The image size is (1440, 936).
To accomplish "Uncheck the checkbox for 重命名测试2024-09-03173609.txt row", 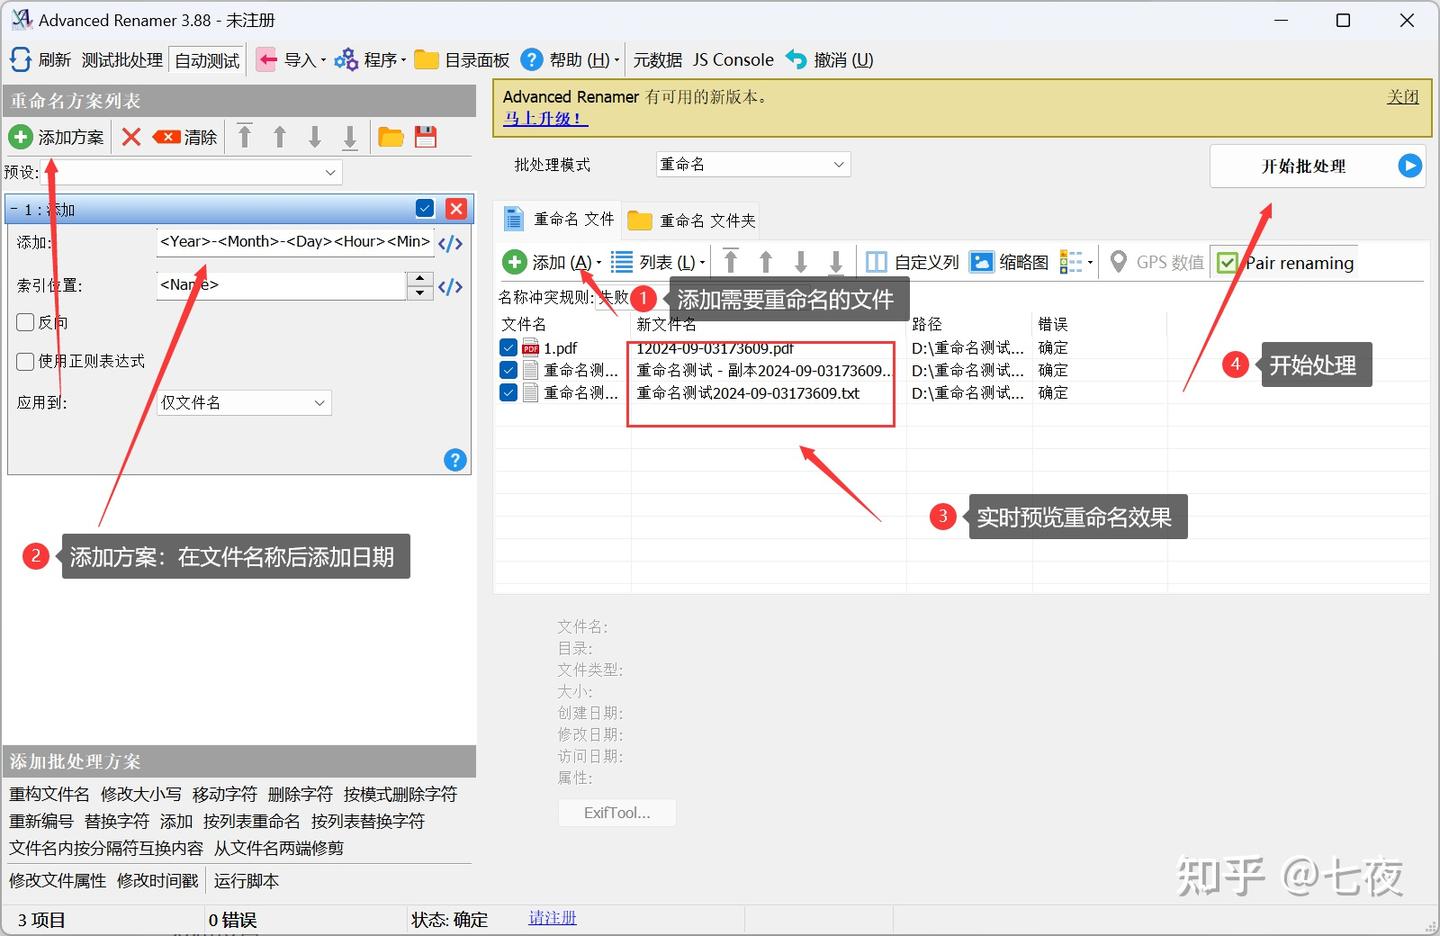I will [x=508, y=392].
